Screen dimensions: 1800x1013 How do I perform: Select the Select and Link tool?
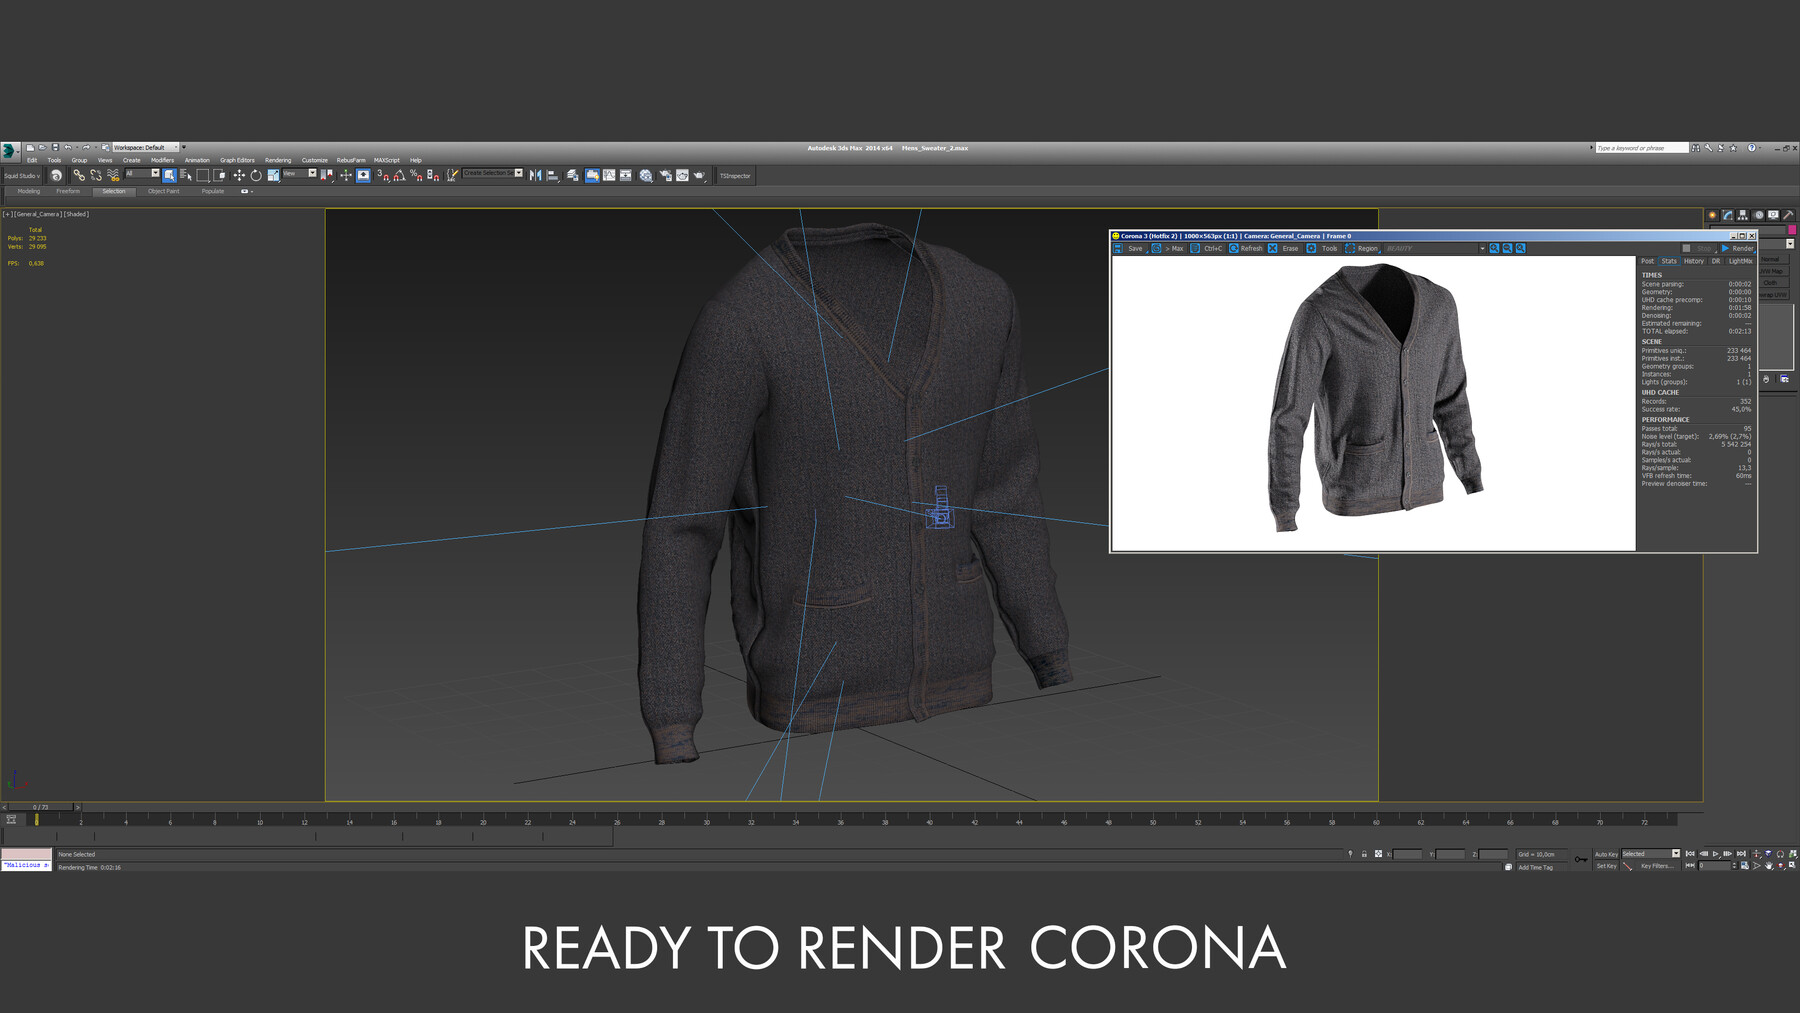point(79,175)
